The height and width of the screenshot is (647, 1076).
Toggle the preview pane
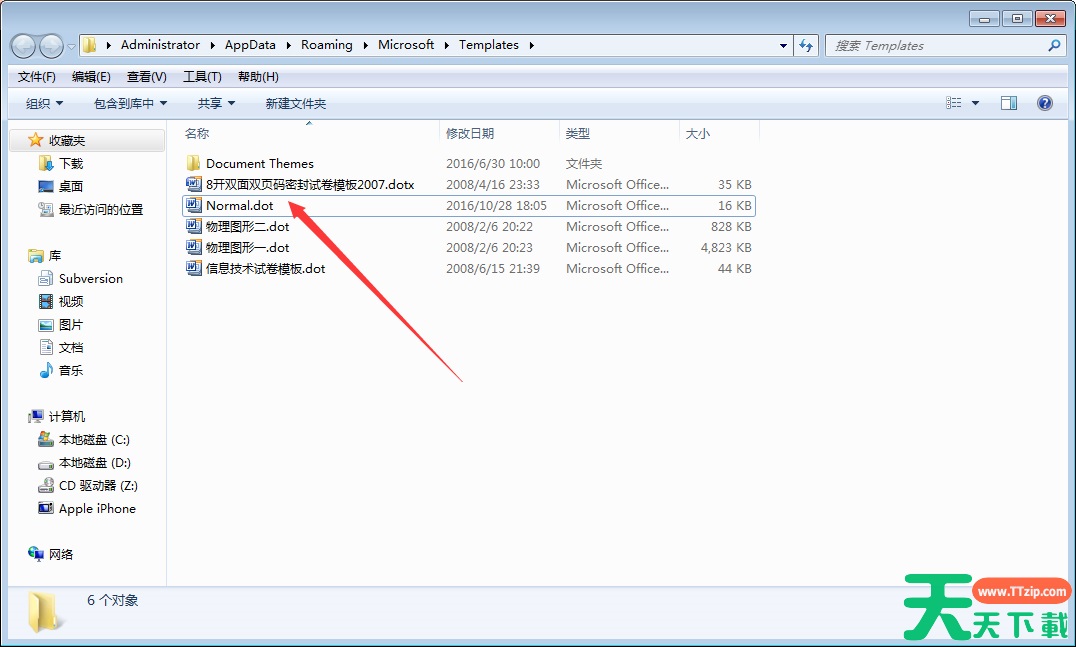(x=1009, y=104)
